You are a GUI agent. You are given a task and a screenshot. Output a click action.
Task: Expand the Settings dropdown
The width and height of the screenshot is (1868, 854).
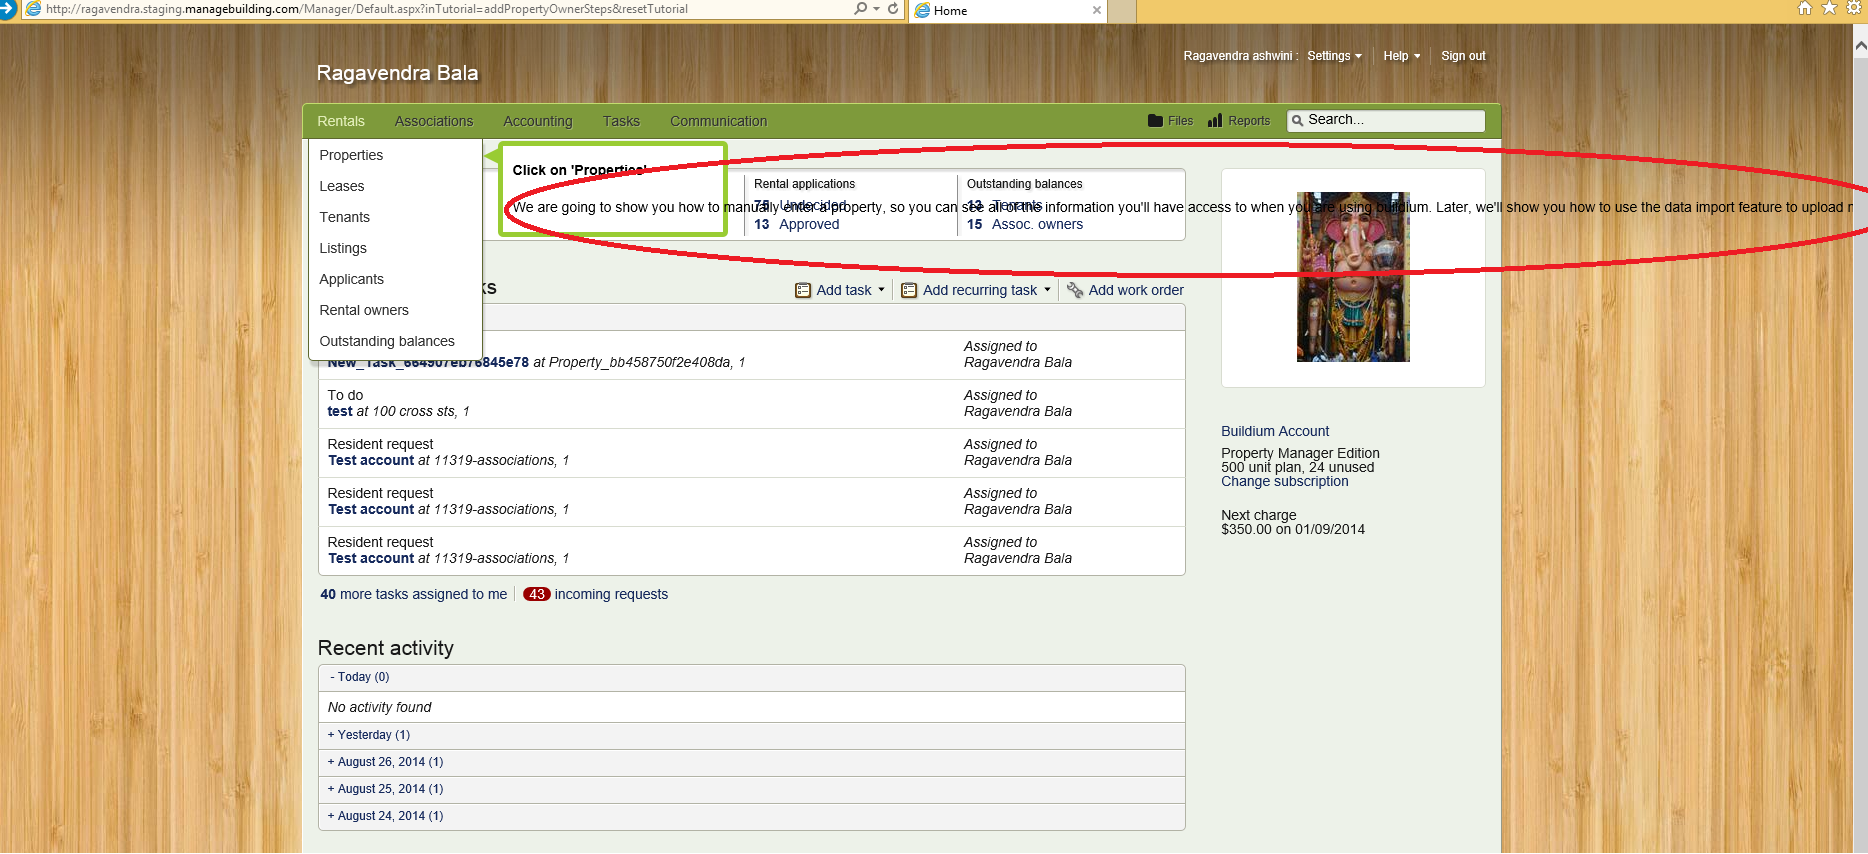[1334, 56]
